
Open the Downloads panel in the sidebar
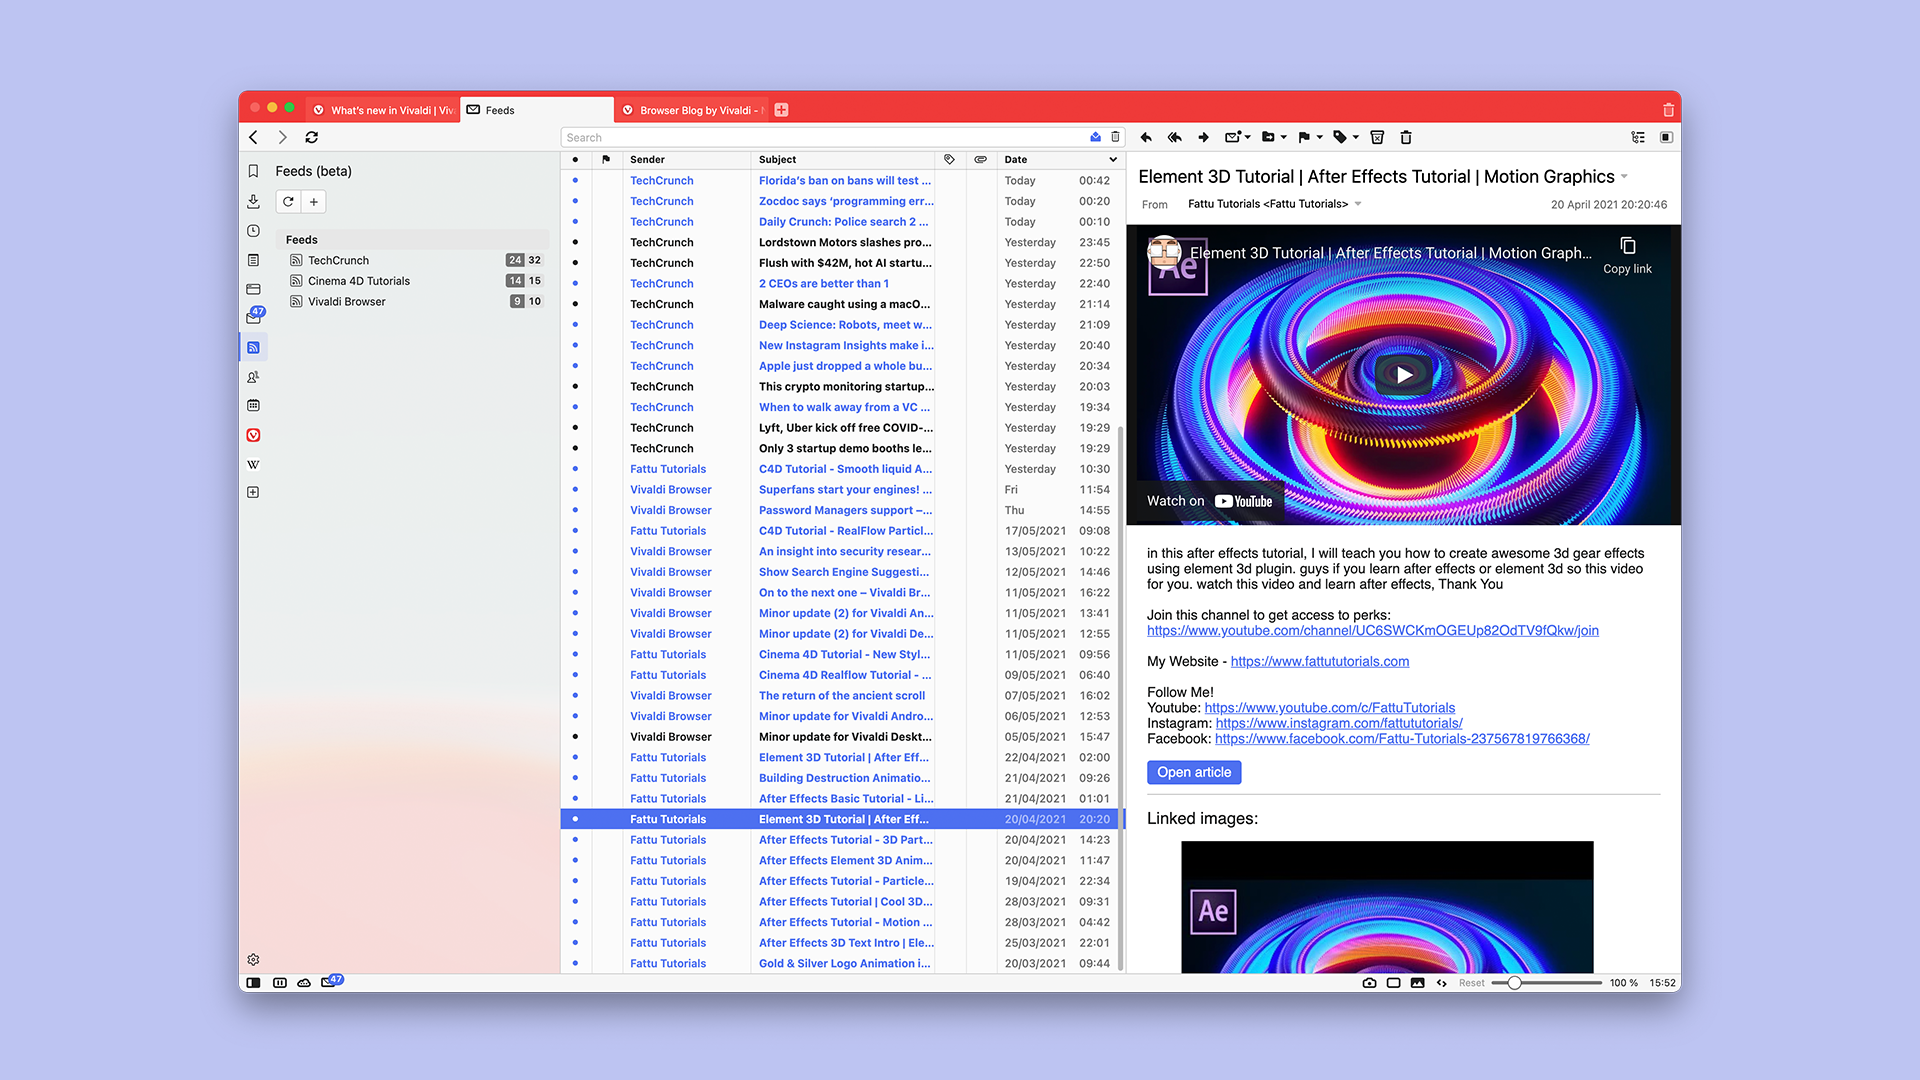(x=253, y=201)
